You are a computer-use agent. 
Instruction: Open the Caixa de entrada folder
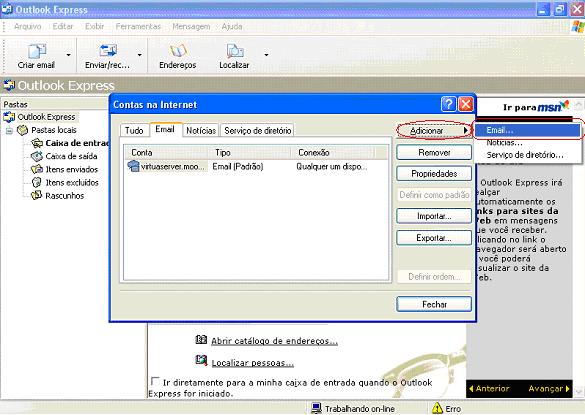tap(76, 143)
